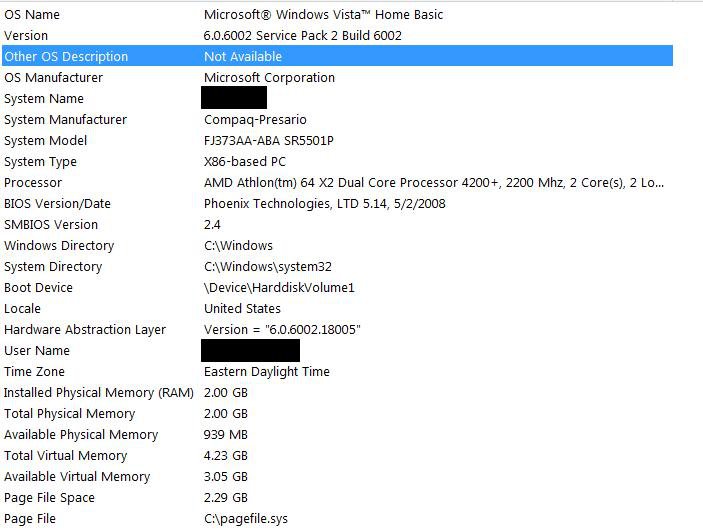The height and width of the screenshot is (531, 703).
Task: Select the 'Hardware Abstraction Layer' label
Action: click(x=85, y=330)
